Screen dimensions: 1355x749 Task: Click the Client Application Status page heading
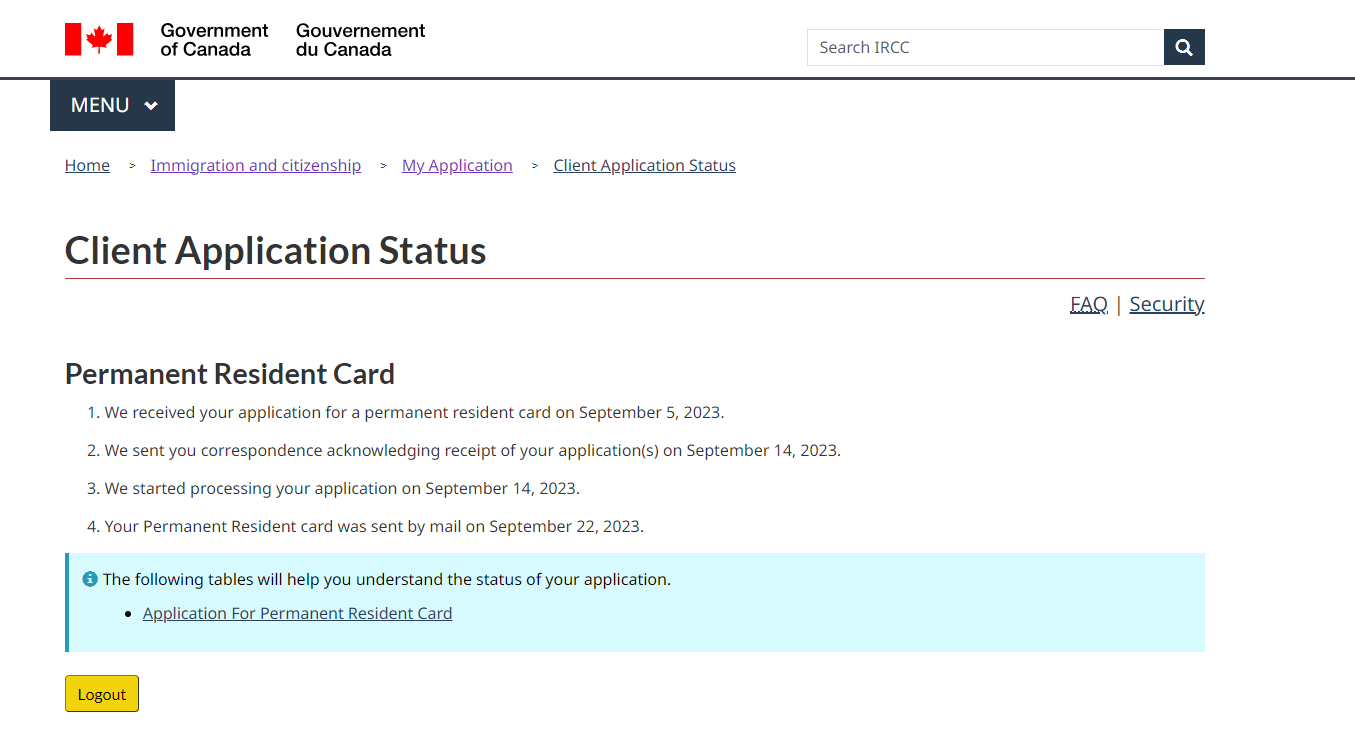tap(275, 250)
